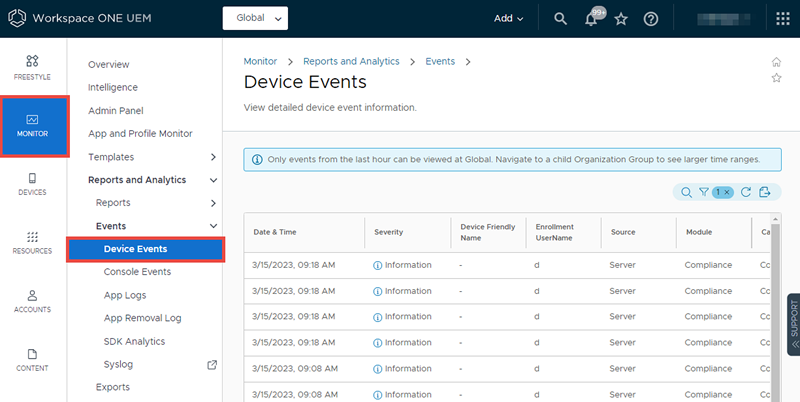
Task: Refresh the events list
Action: 746,192
